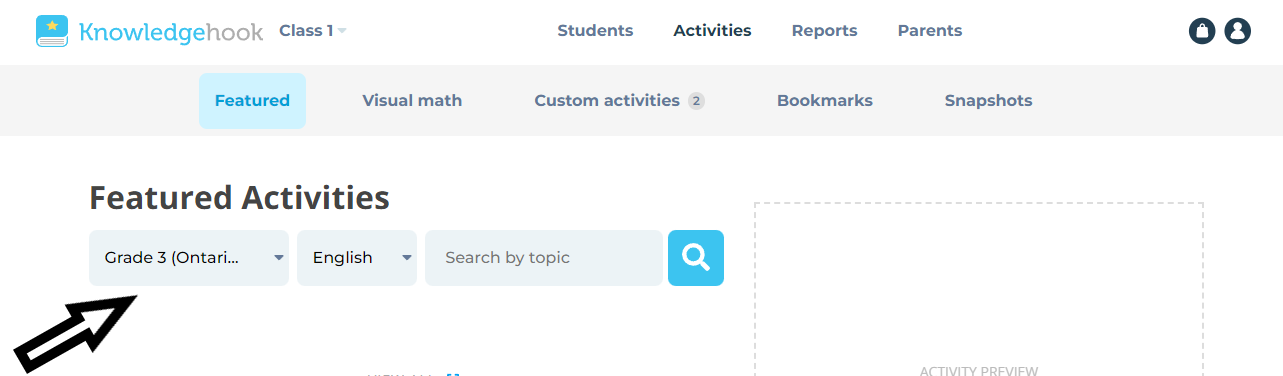Switch to the Visual math tab
This screenshot has height=376, width=1283.
point(412,101)
